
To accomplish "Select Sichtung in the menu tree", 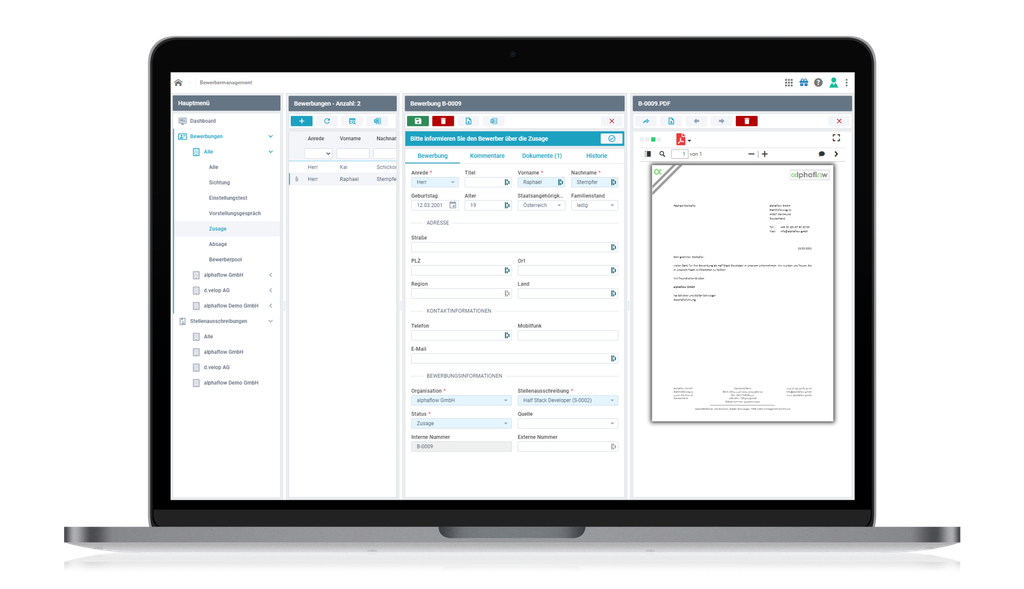I will (219, 183).
